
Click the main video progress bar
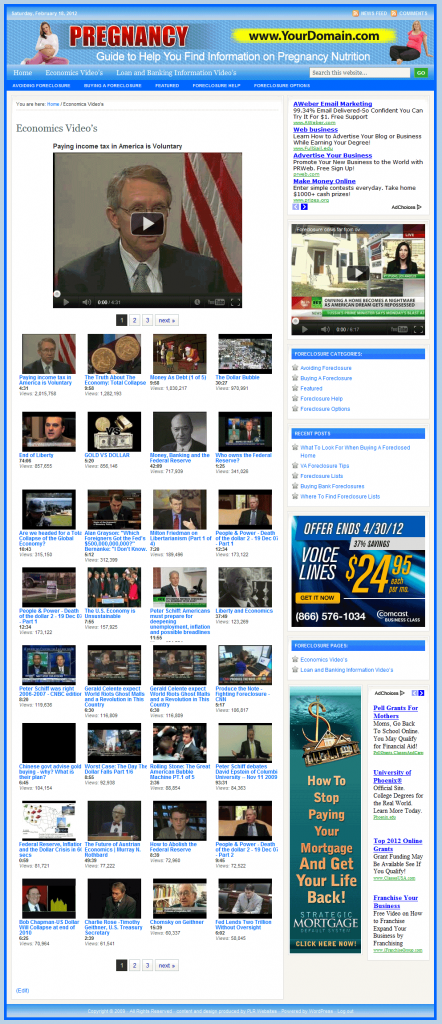(x=147, y=293)
